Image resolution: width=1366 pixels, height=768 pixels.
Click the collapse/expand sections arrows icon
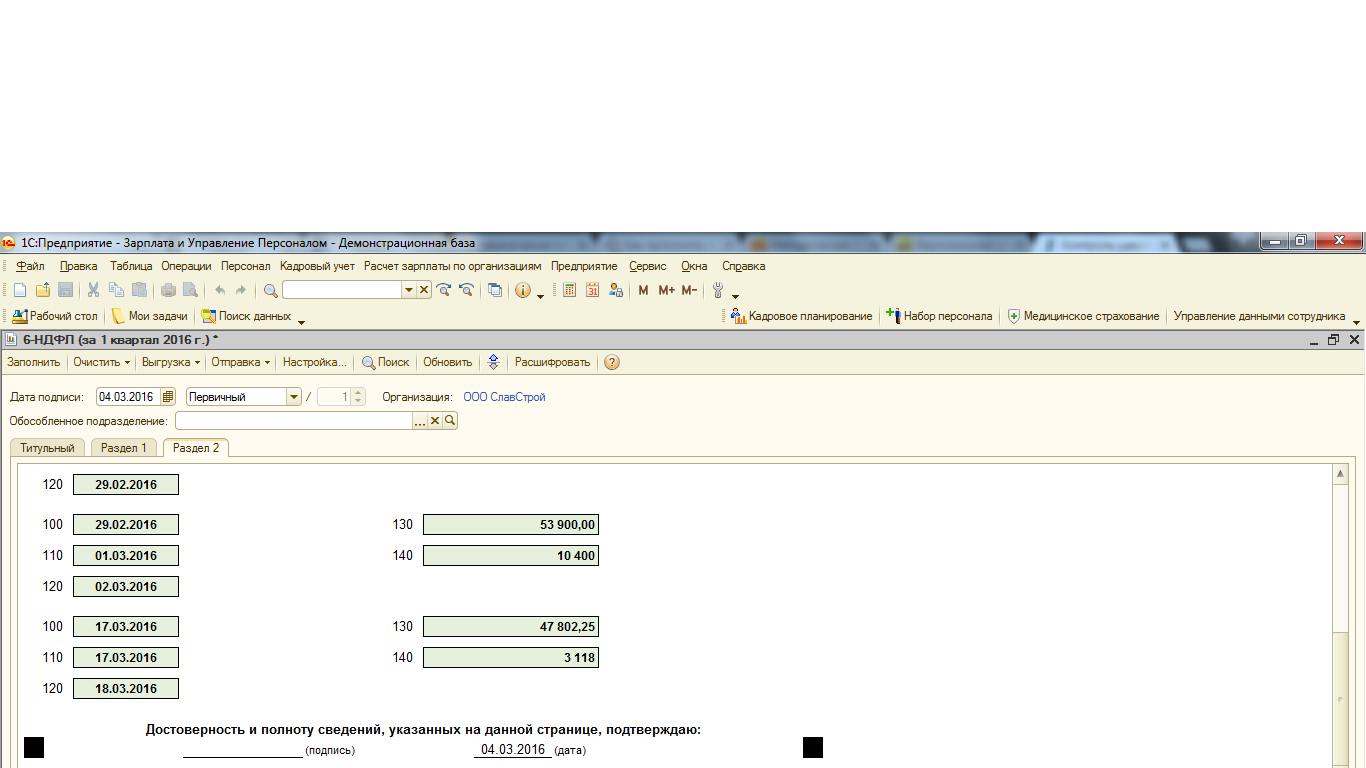(x=492, y=362)
